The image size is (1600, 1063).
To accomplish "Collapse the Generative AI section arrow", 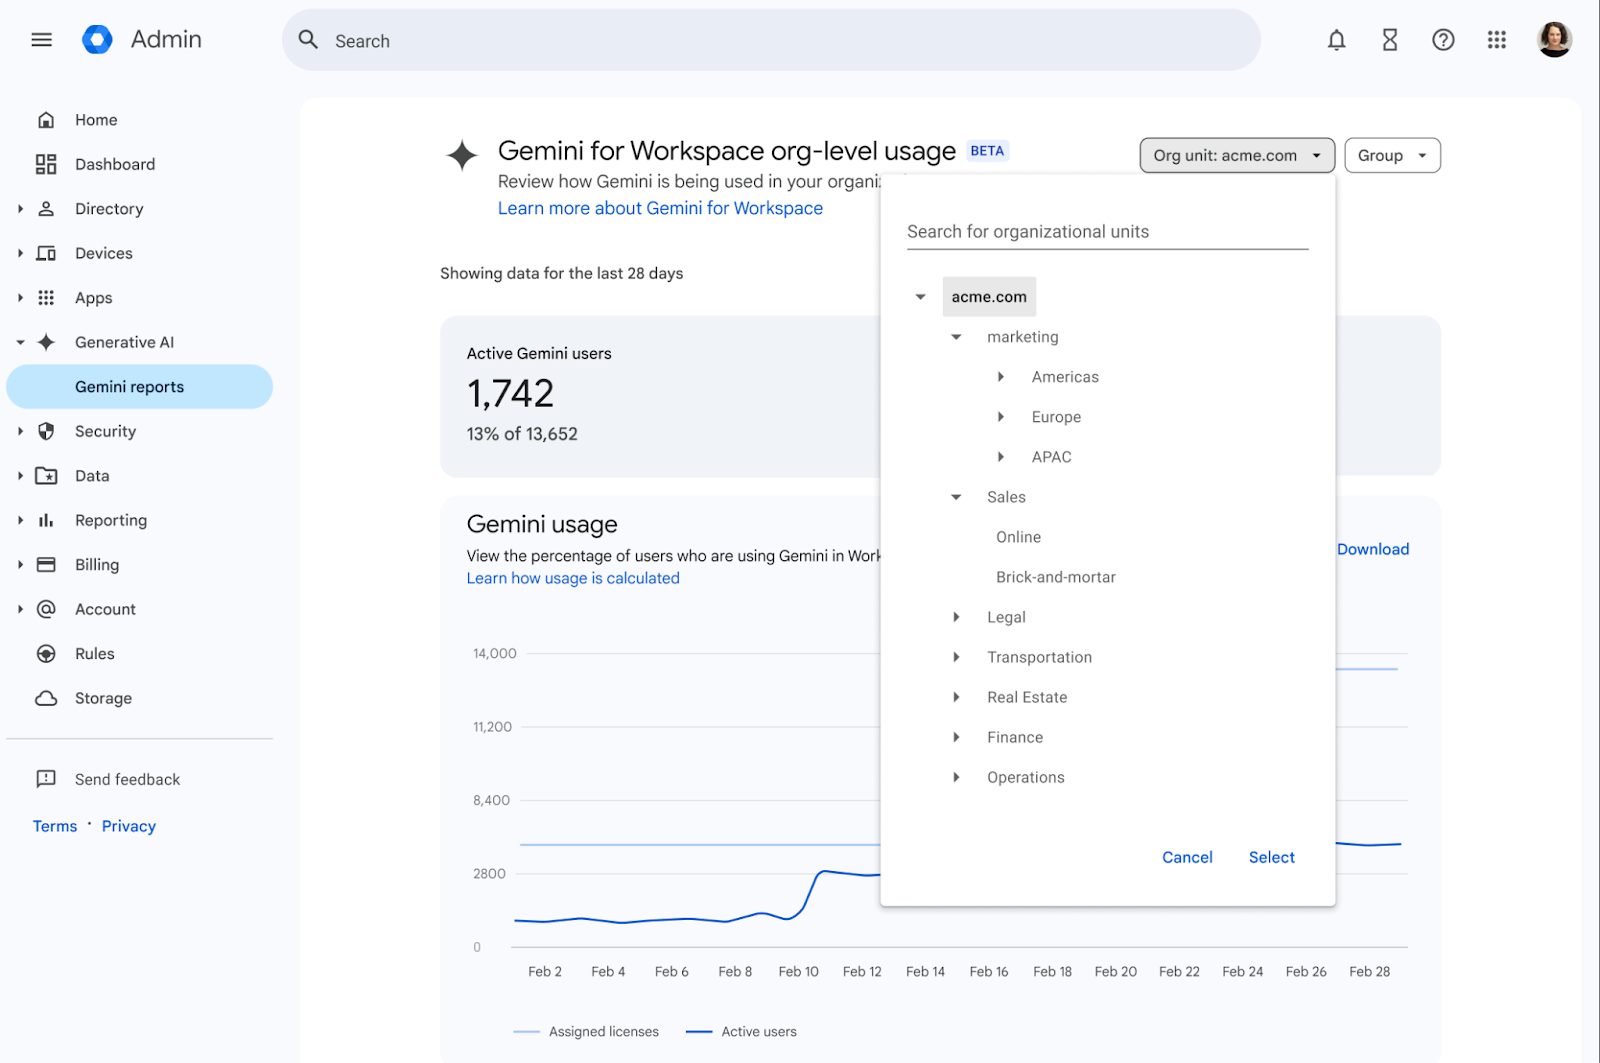I will (20, 342).
